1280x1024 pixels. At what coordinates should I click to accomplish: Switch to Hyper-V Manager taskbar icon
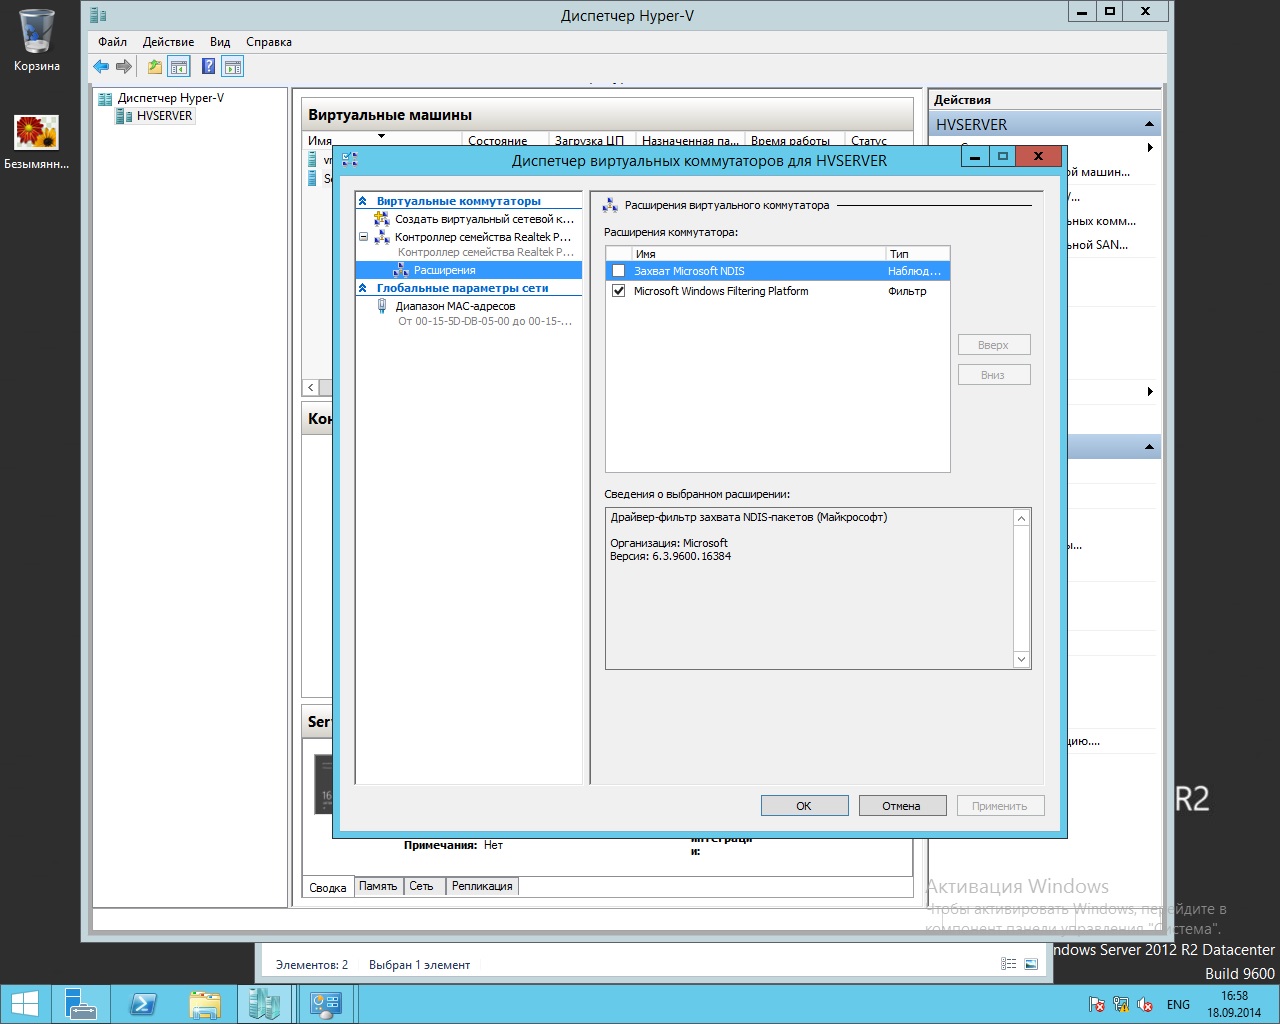click(265, 1004)
